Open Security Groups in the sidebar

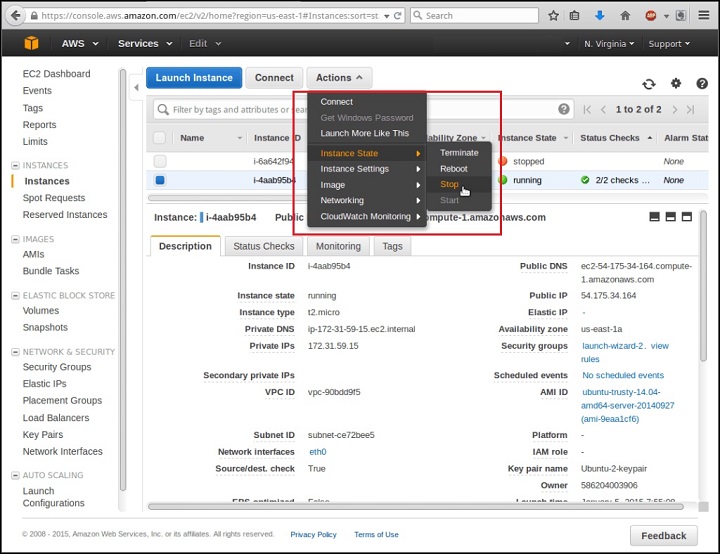57,367
